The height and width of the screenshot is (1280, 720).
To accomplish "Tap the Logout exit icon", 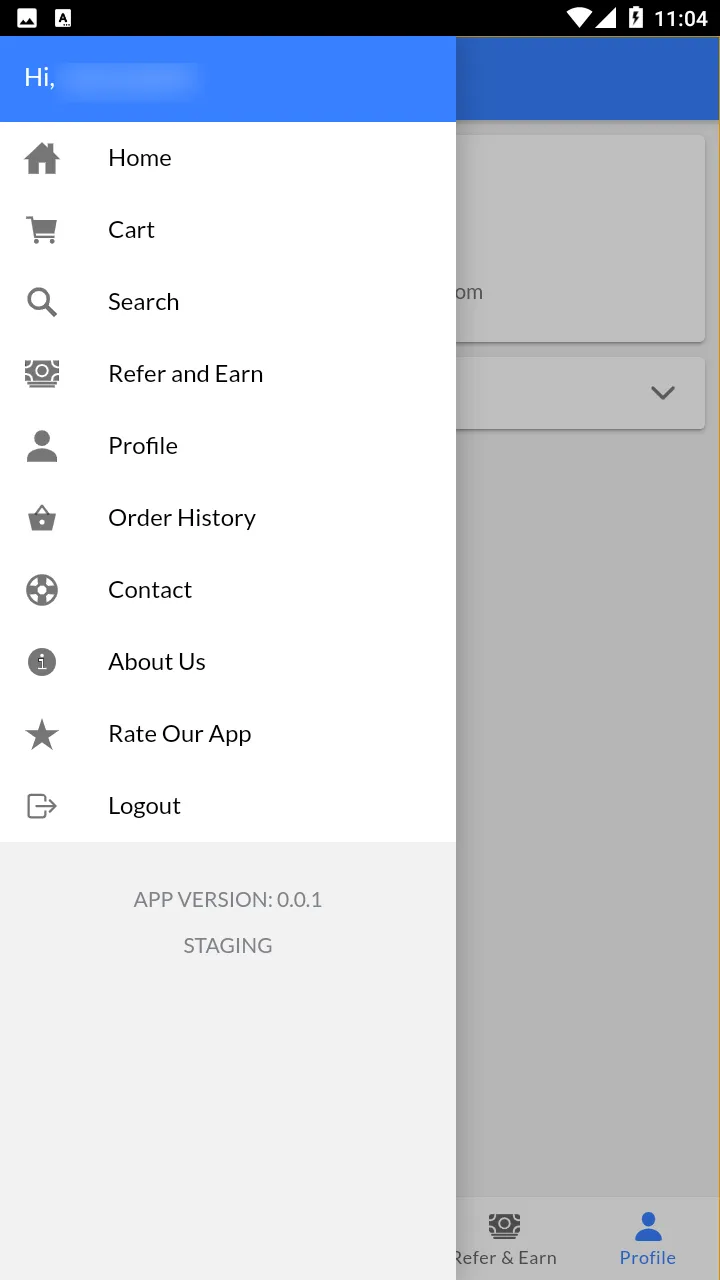I will [42, 806].
